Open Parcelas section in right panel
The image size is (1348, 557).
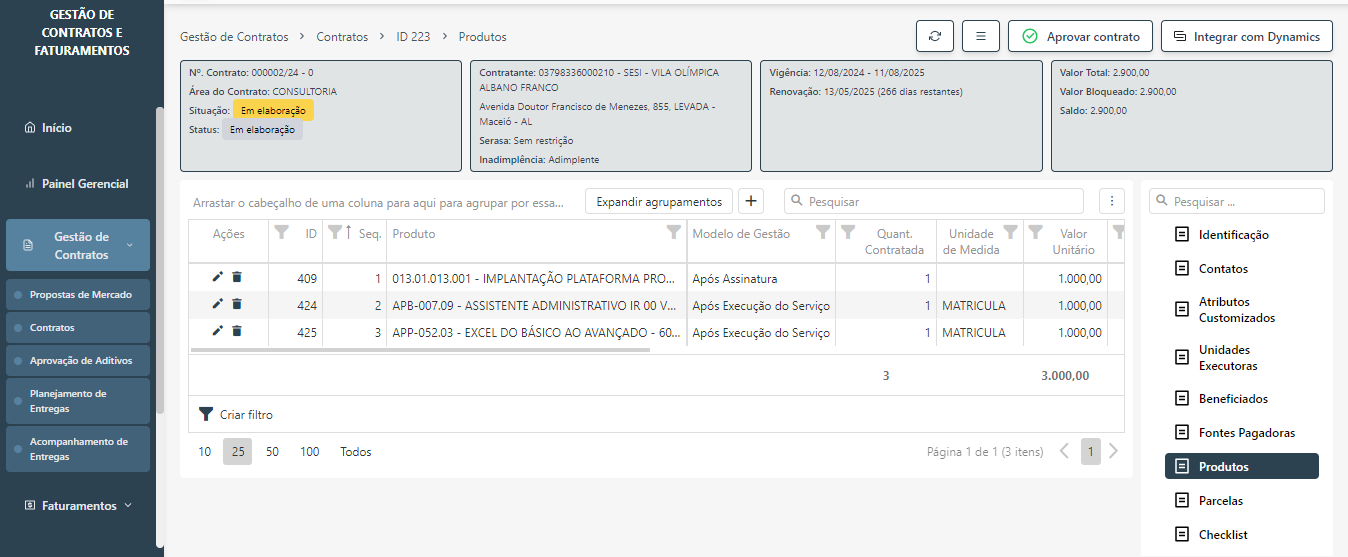point(1220,501)
